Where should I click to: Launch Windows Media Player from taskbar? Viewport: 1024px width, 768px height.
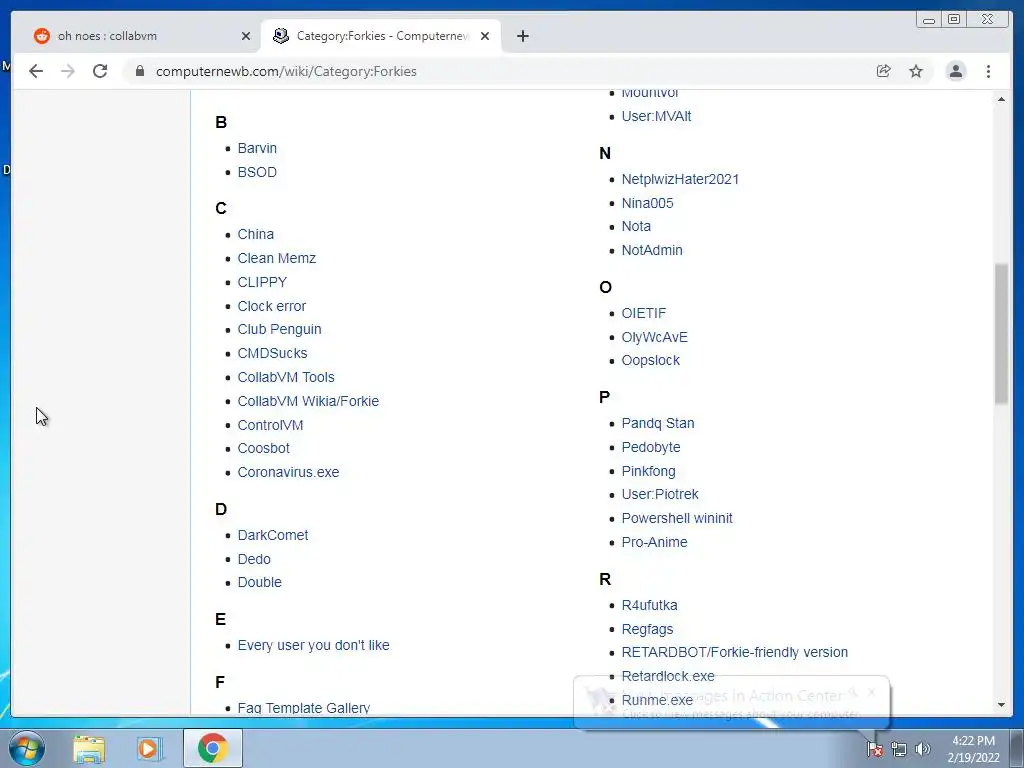[149, 748]
